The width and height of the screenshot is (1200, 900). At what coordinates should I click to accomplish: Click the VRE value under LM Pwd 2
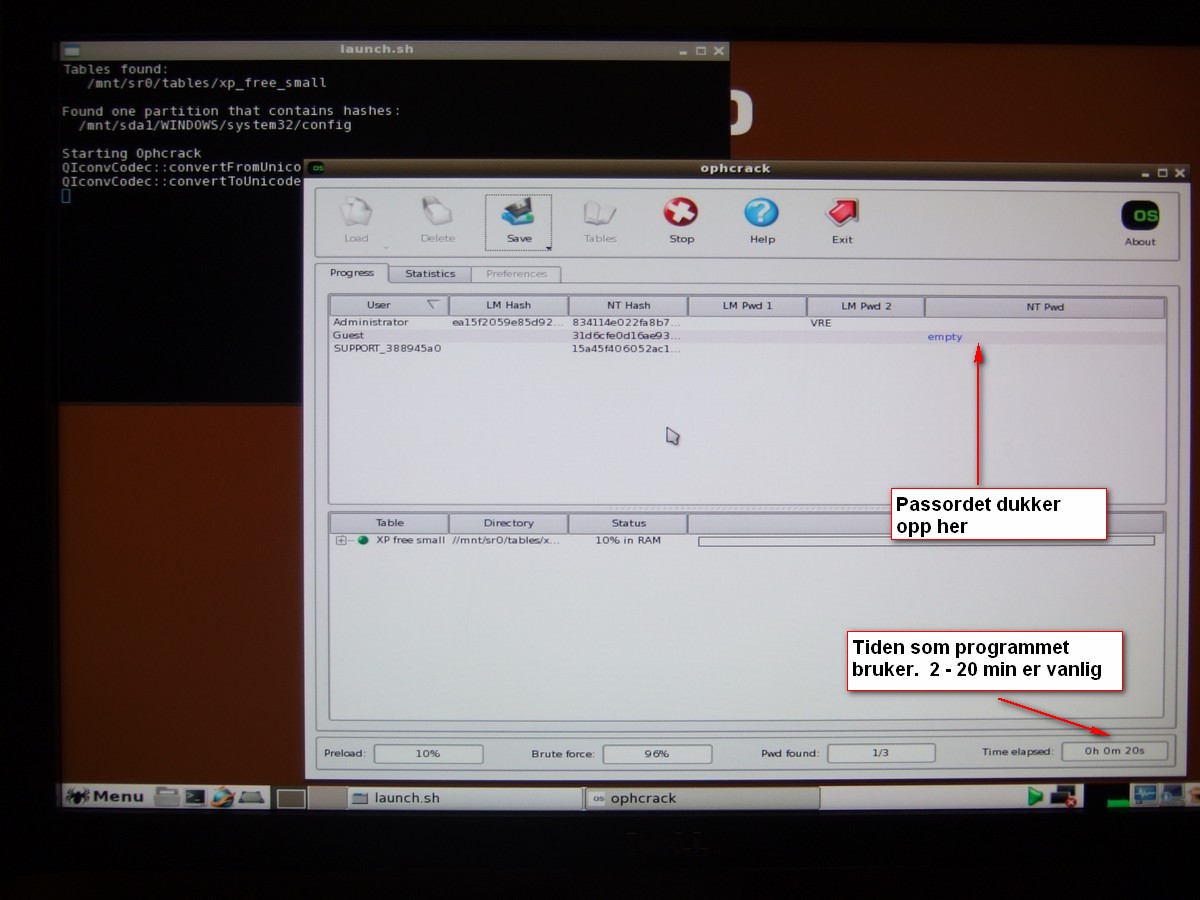[820, 323]
